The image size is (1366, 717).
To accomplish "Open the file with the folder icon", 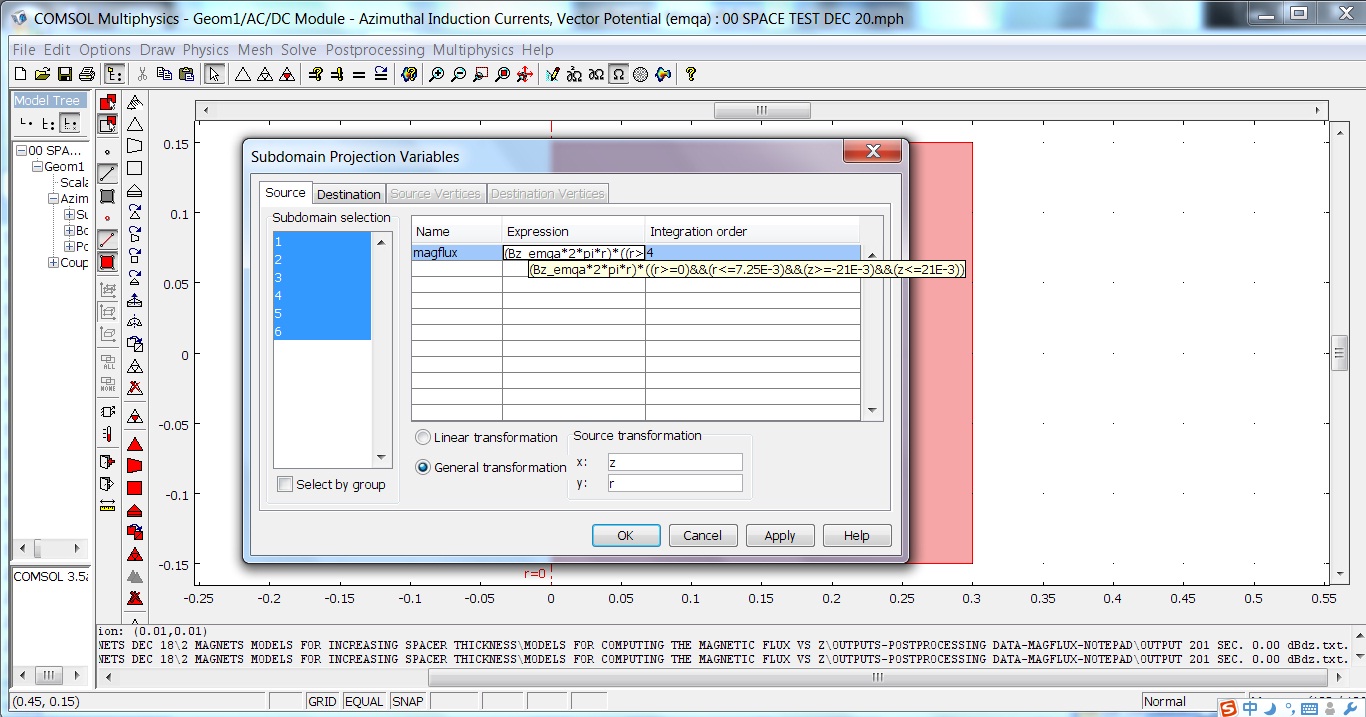I will pos(42,74).
